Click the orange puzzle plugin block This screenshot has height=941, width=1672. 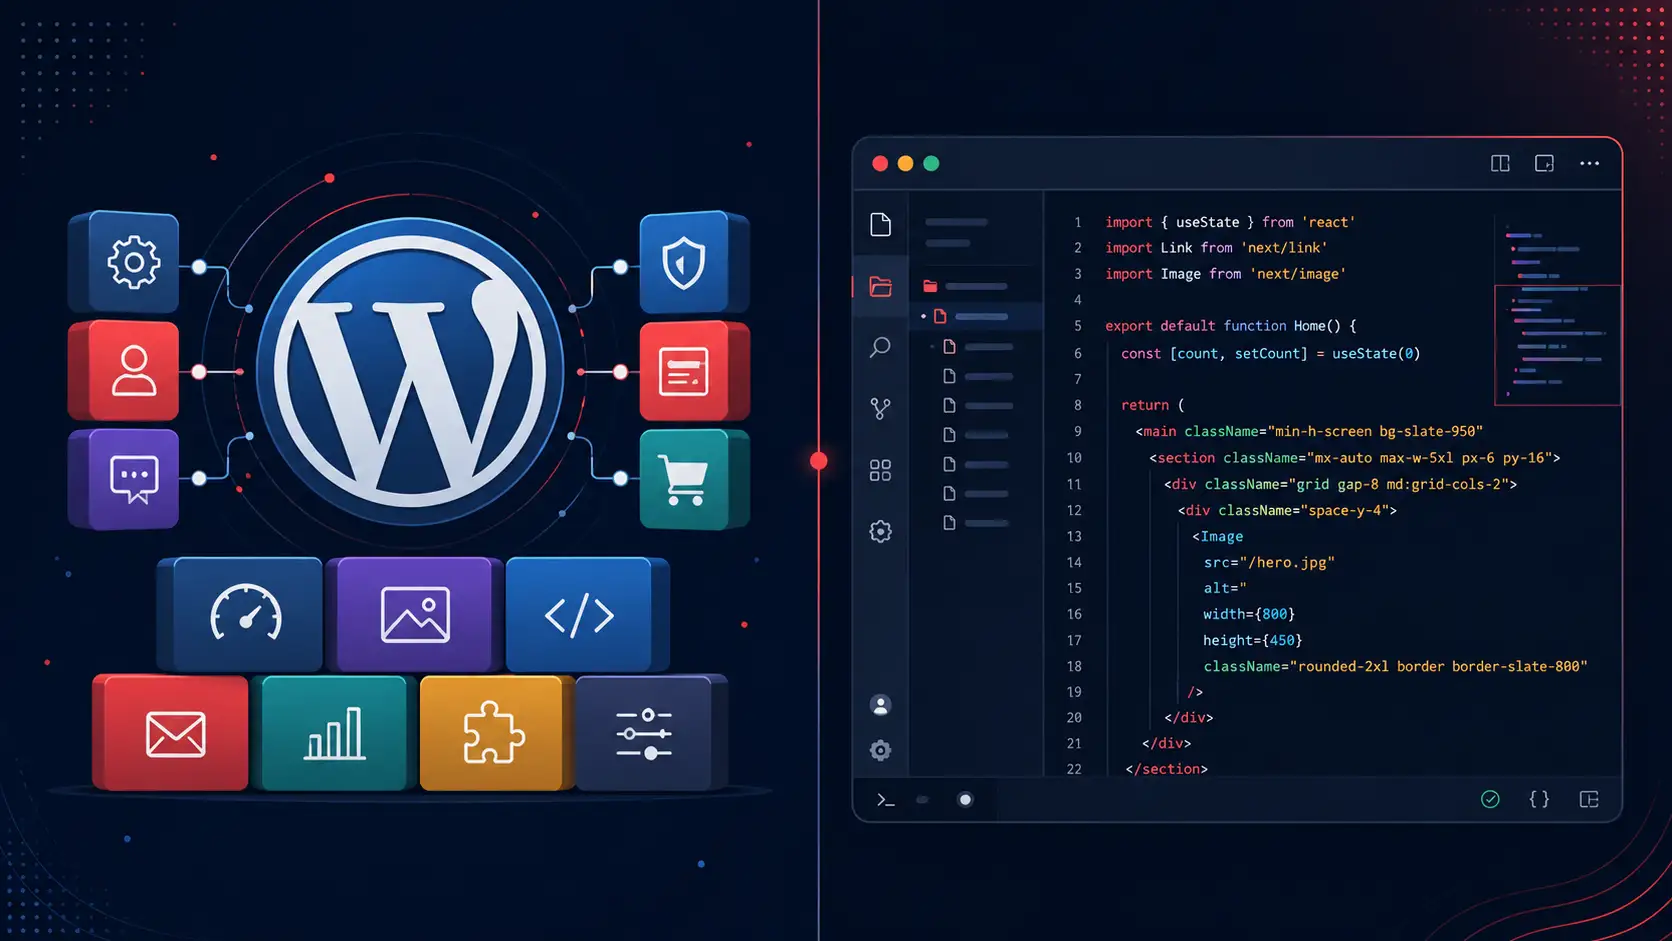pos(497,733)
